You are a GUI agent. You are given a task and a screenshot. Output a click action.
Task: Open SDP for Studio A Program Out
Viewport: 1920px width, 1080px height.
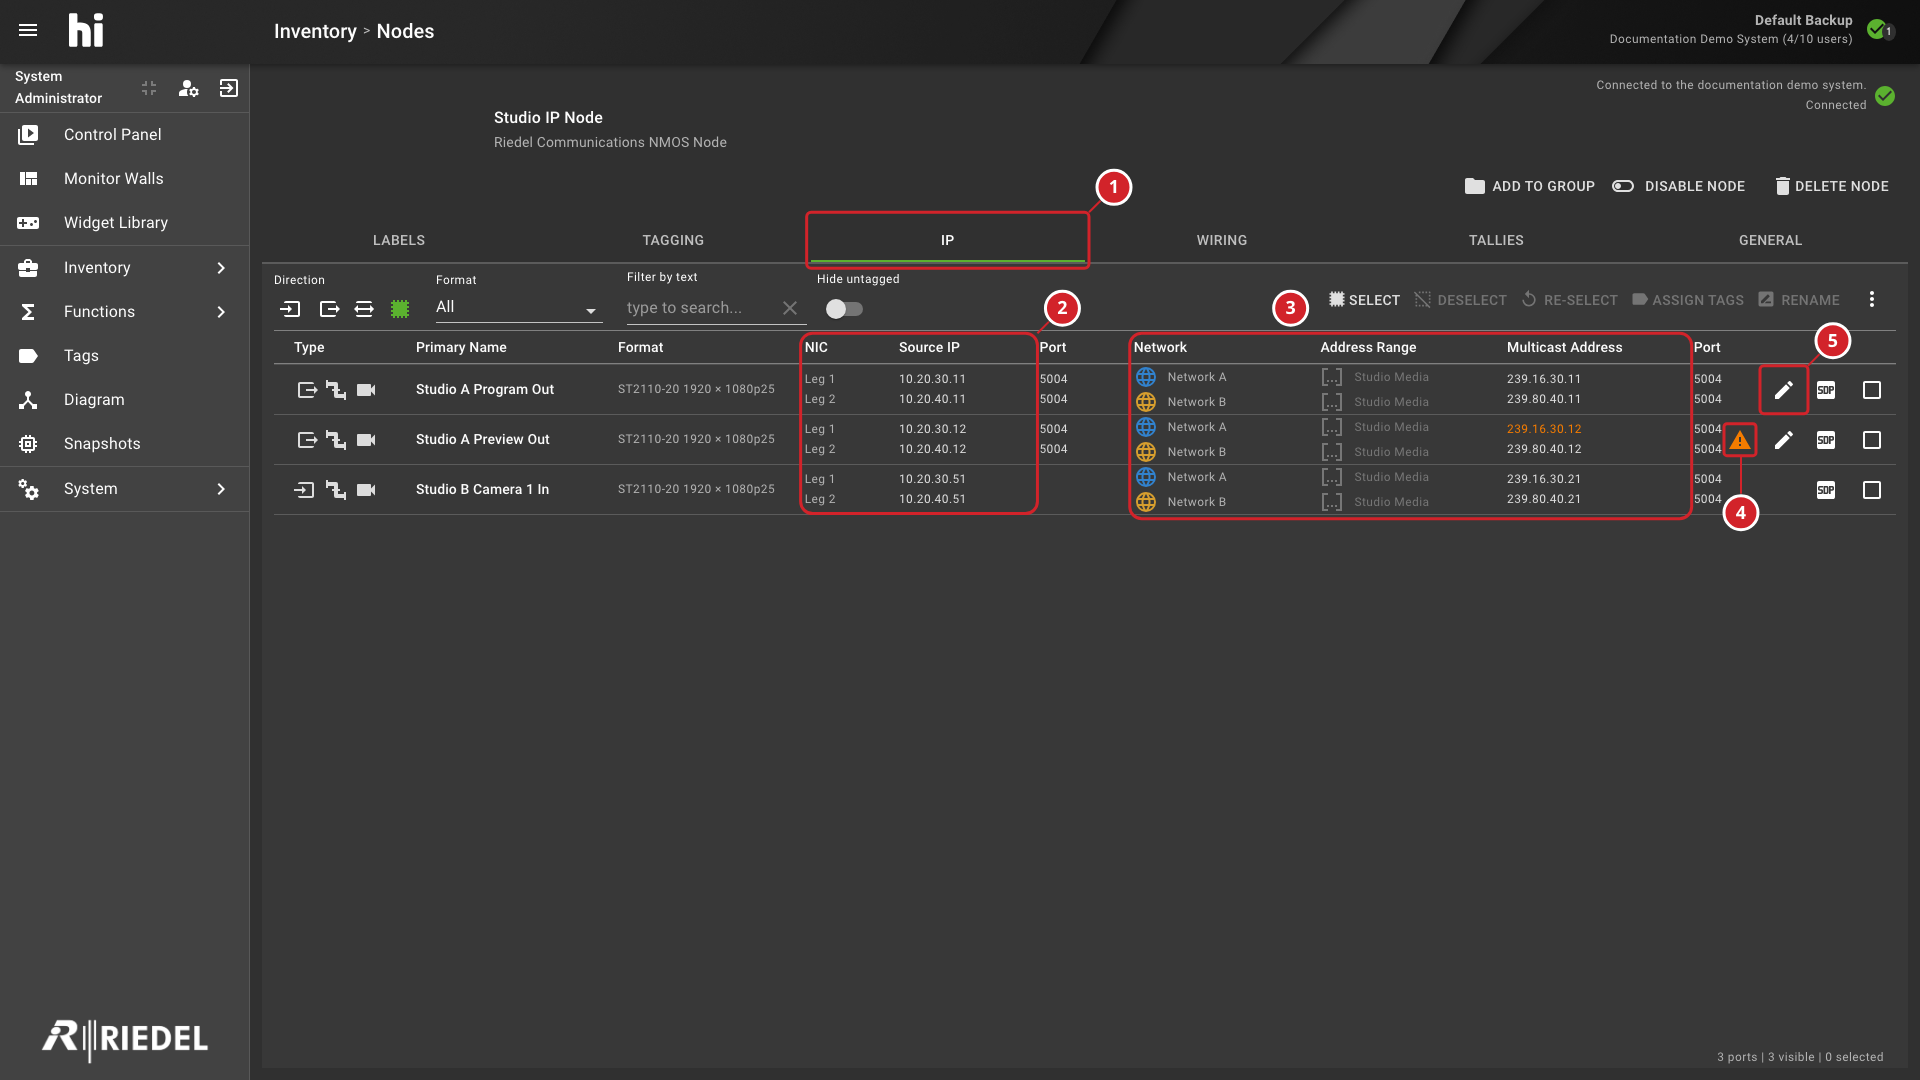click(1826, 390)
